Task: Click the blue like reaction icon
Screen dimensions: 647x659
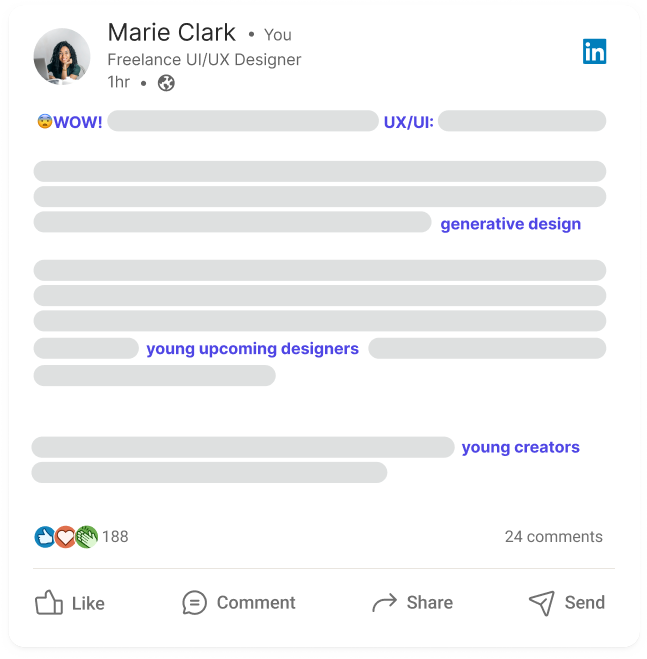Action: pos(45,537)
